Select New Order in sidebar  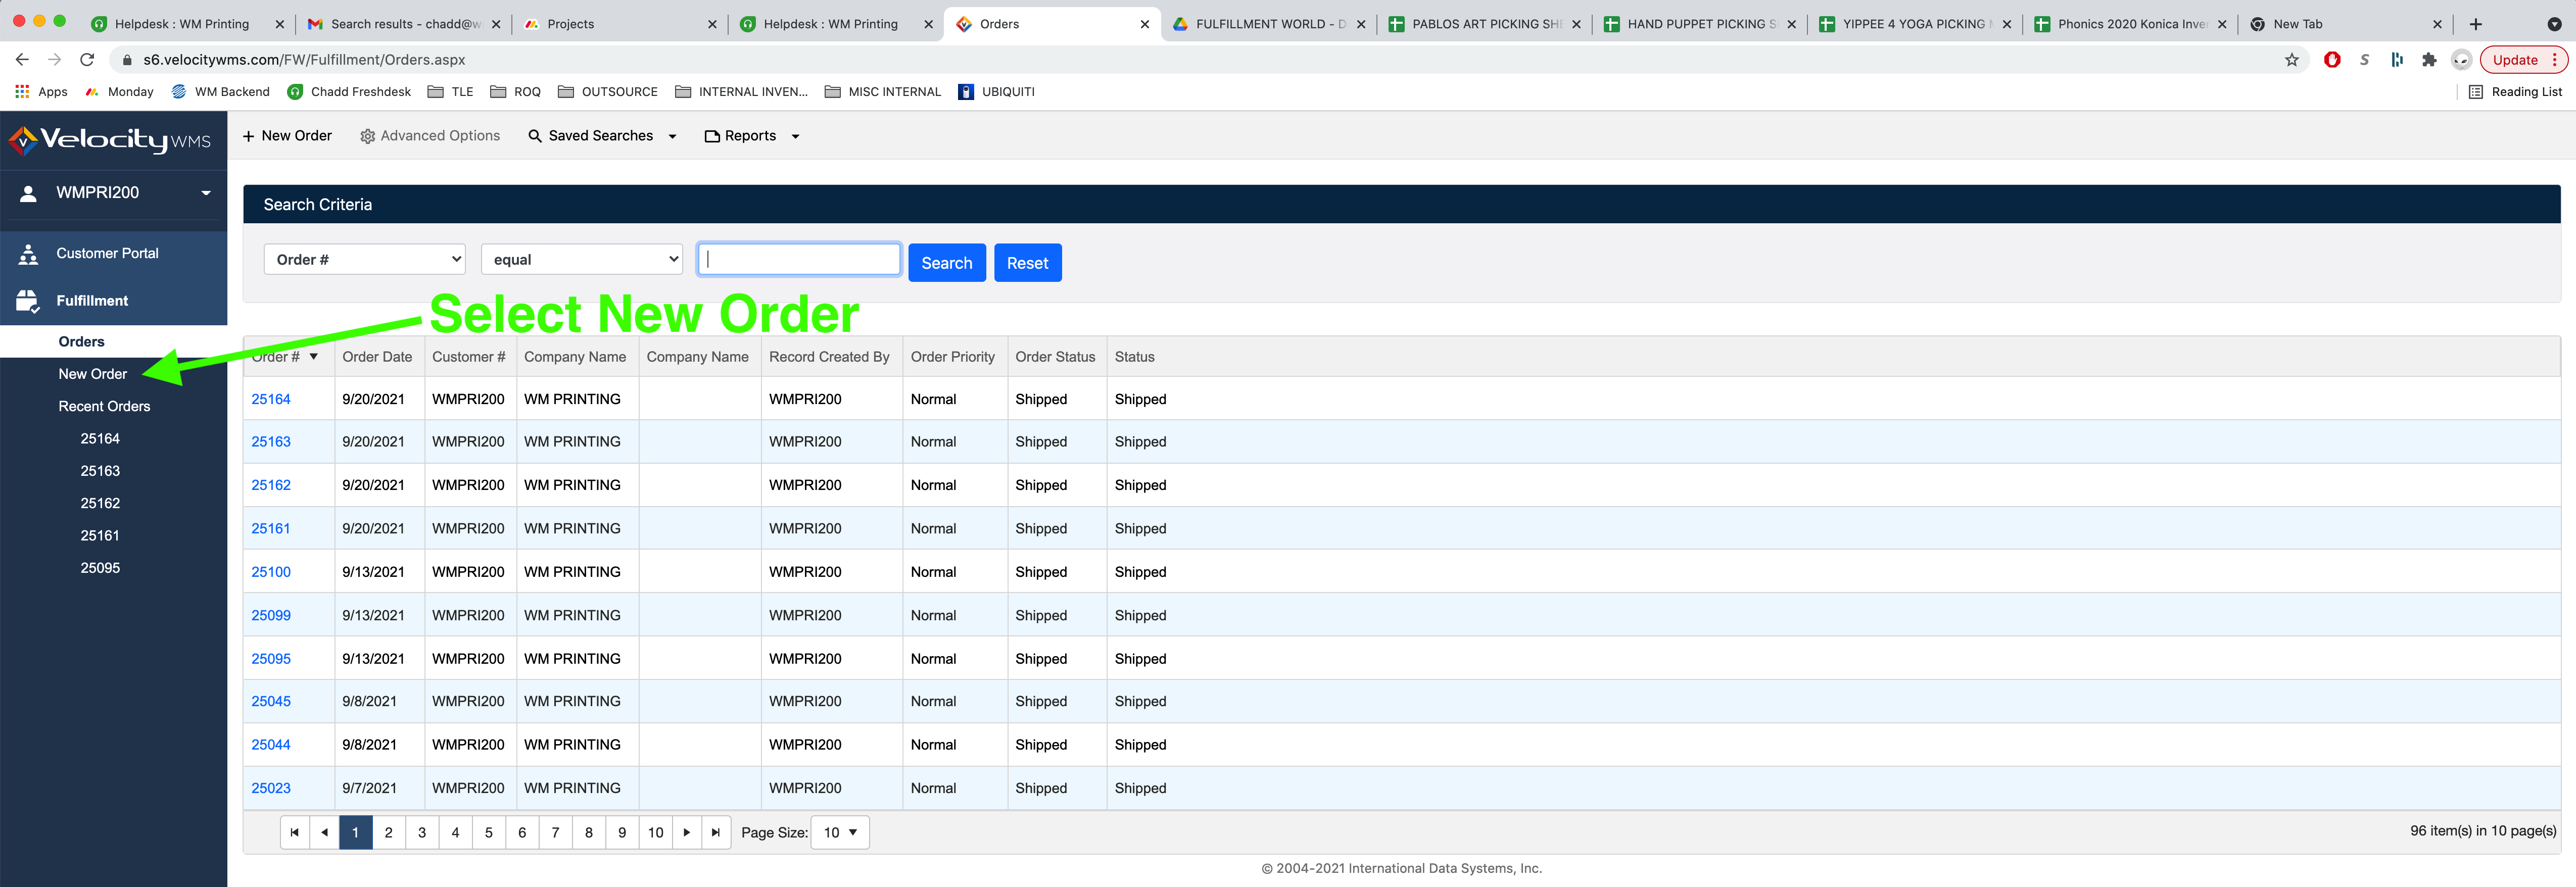pyautogui.click(x=93, y=374)
